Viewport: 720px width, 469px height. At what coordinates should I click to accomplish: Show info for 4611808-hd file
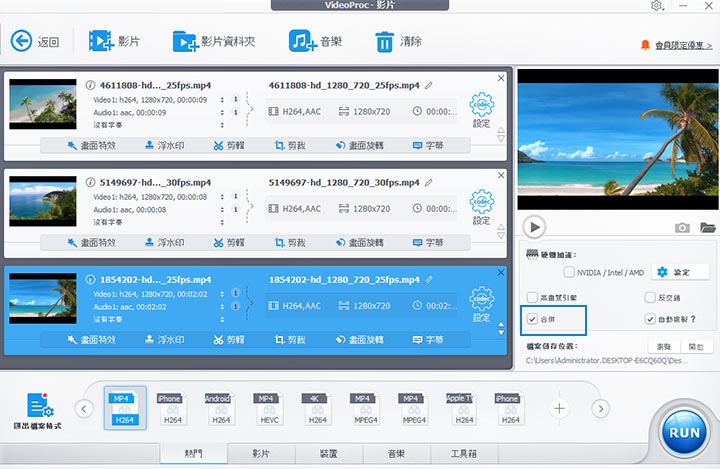point(90,85)
